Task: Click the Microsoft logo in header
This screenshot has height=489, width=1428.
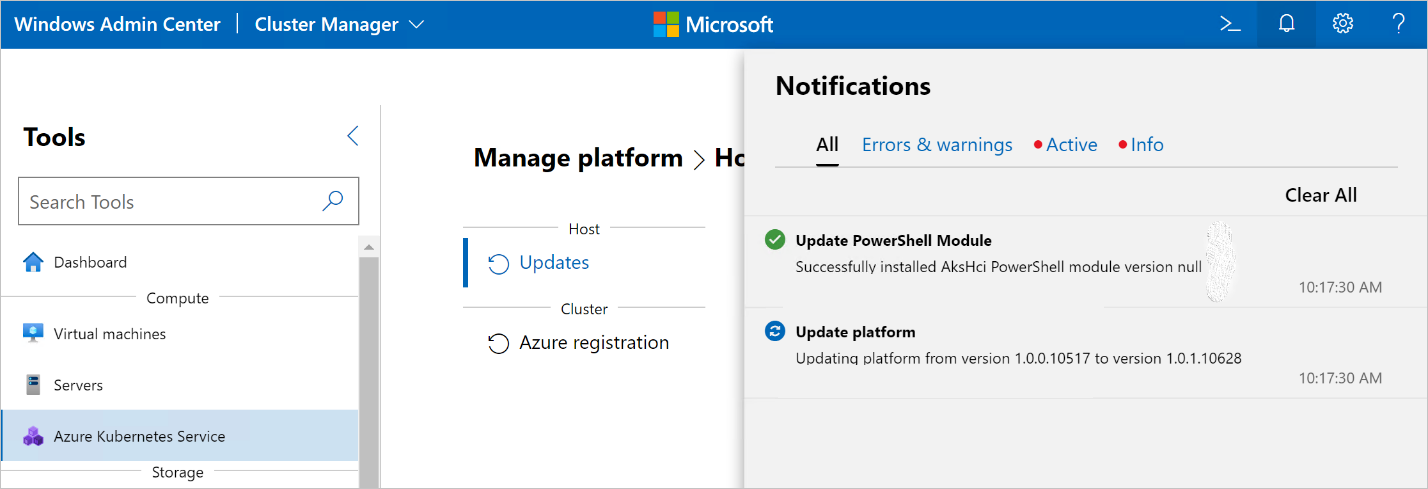Action: click(713, 24)
